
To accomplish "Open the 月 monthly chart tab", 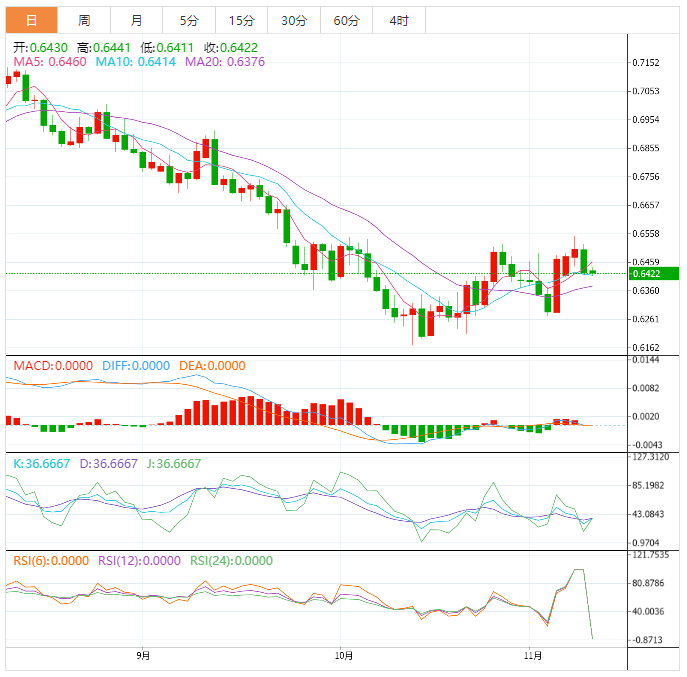I will 136,20.
